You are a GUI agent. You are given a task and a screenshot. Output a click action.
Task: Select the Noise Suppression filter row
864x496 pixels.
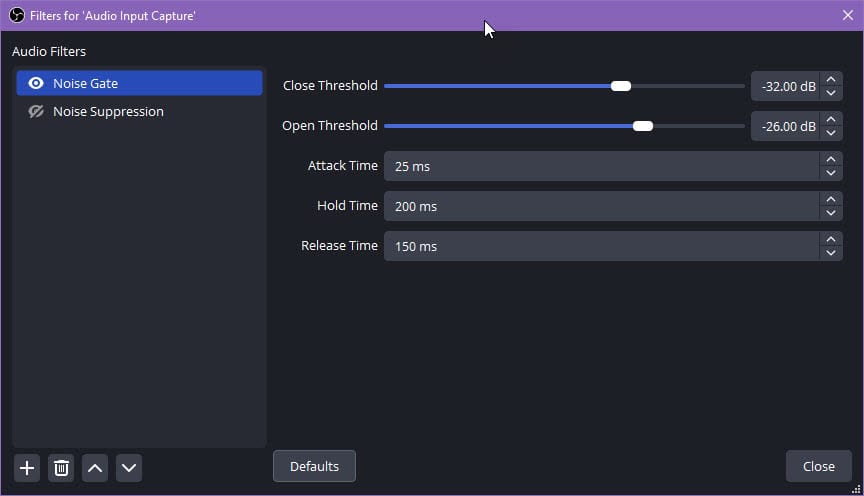click(x=139, y=111)
